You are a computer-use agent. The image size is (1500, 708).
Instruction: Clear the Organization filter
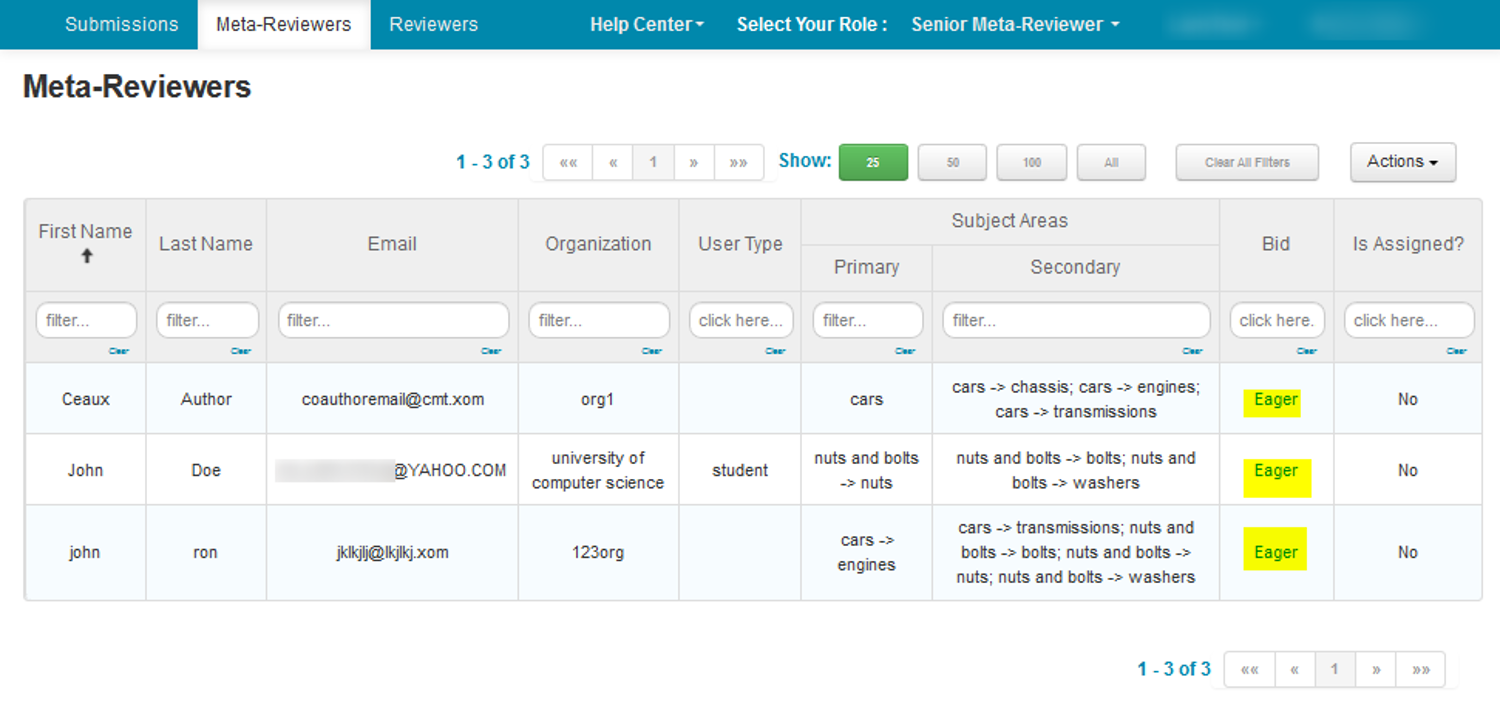[652, 351]
